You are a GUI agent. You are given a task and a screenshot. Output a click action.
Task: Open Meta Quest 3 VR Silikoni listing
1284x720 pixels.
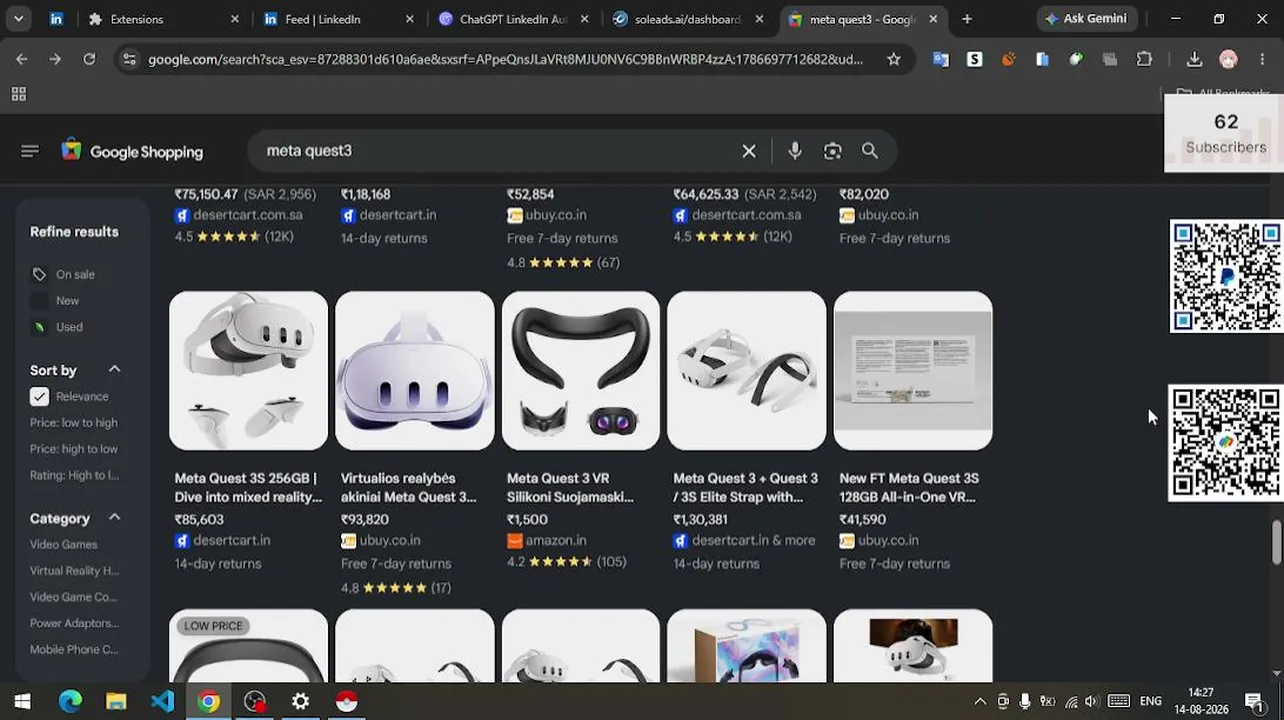pos(570,488)
